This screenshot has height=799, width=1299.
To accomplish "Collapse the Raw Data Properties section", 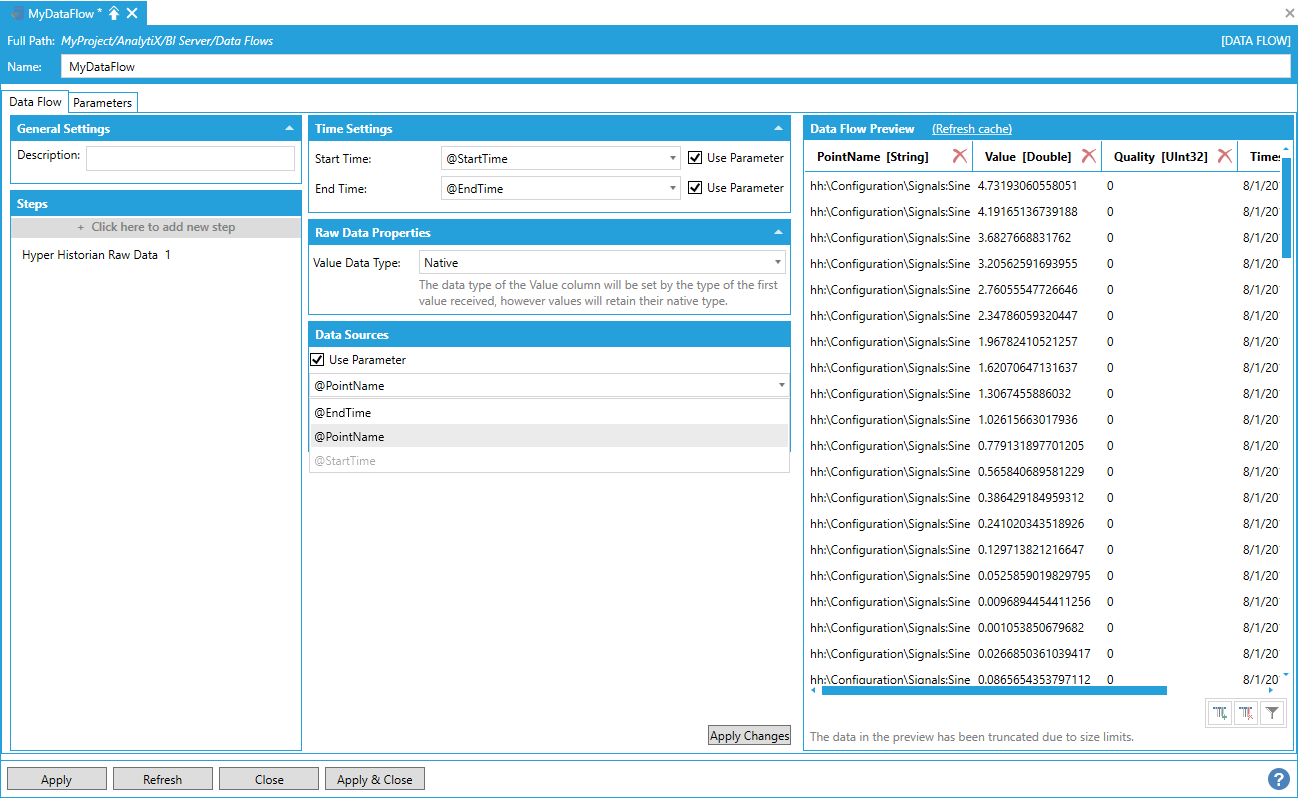I will tap(778, 233).
